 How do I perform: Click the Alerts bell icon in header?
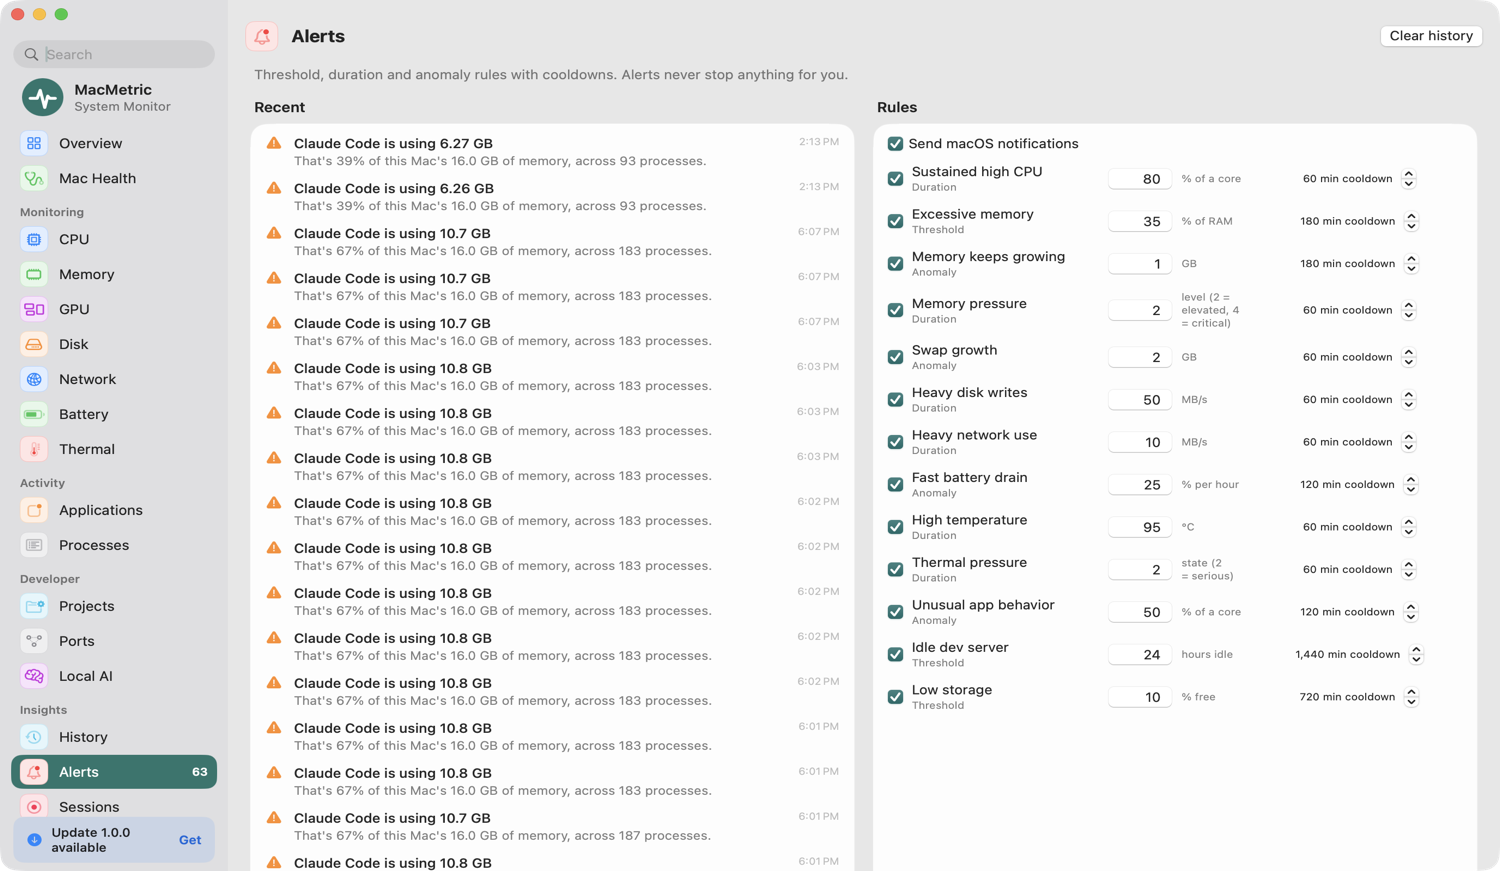pos(262,36)
